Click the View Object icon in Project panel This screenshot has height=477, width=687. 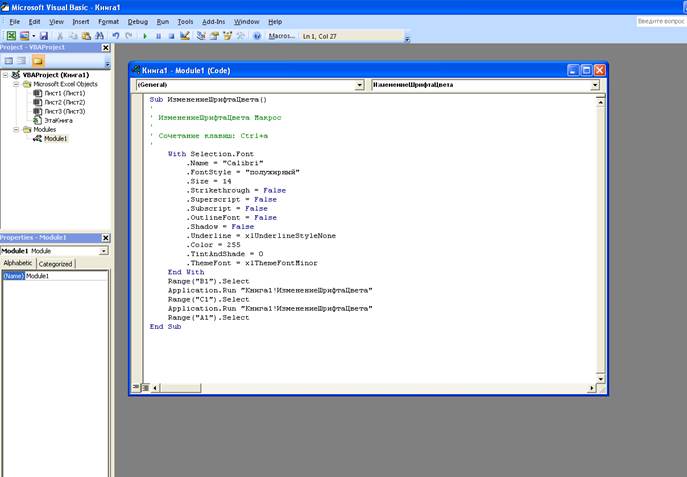[x=21, y=61]
